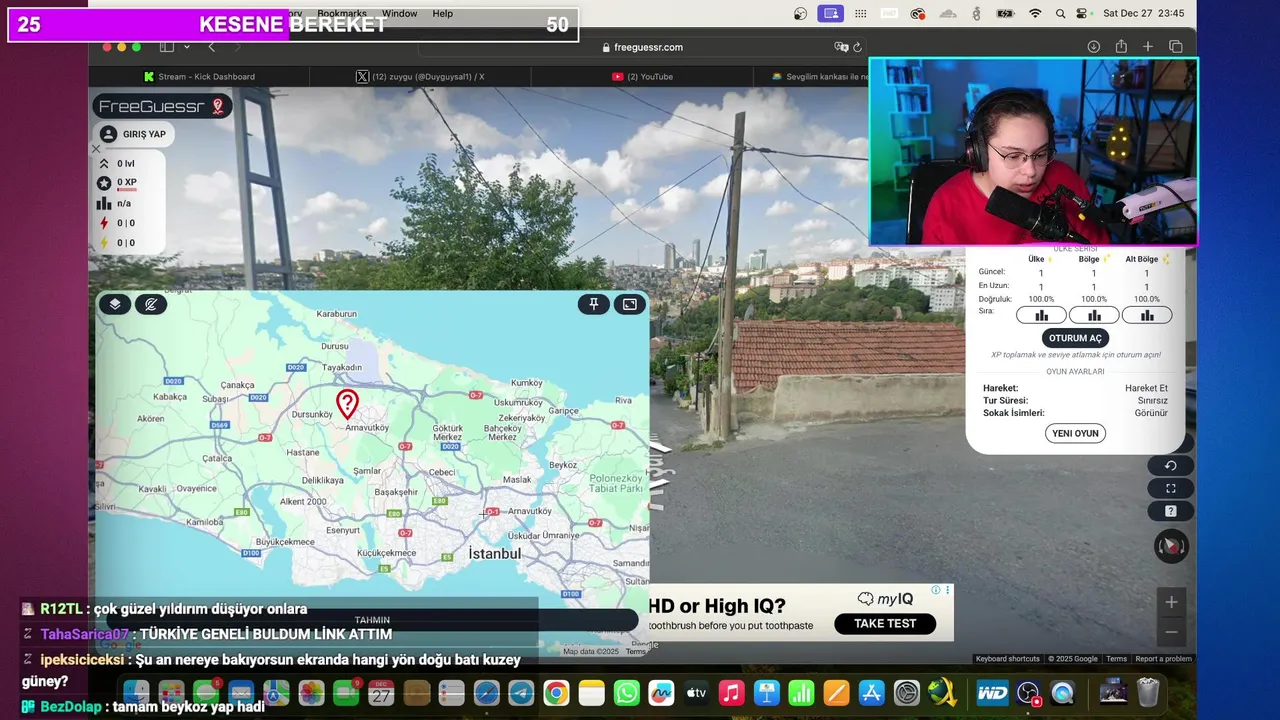This screenshot has width=1280, height=720.
Task: Click Istanbul label on the map
Action: [x=494, y=554]
